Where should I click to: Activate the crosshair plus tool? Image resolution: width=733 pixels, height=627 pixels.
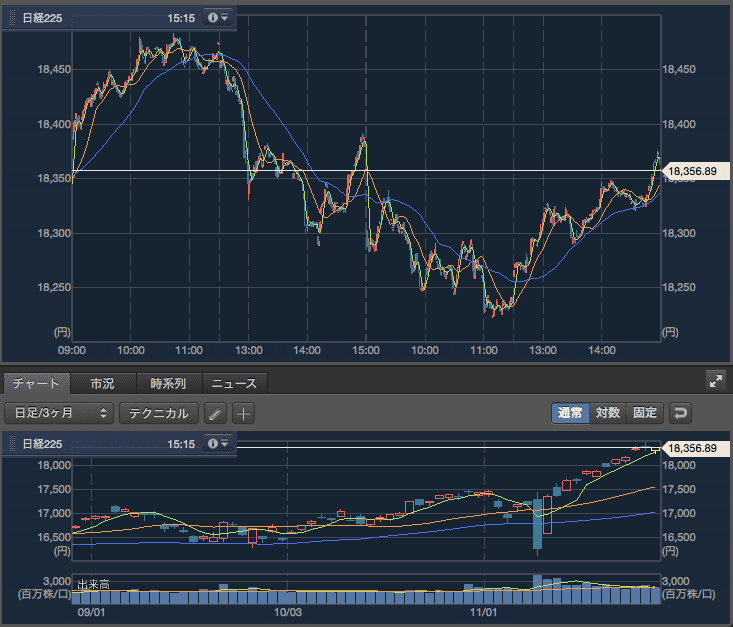244,413
